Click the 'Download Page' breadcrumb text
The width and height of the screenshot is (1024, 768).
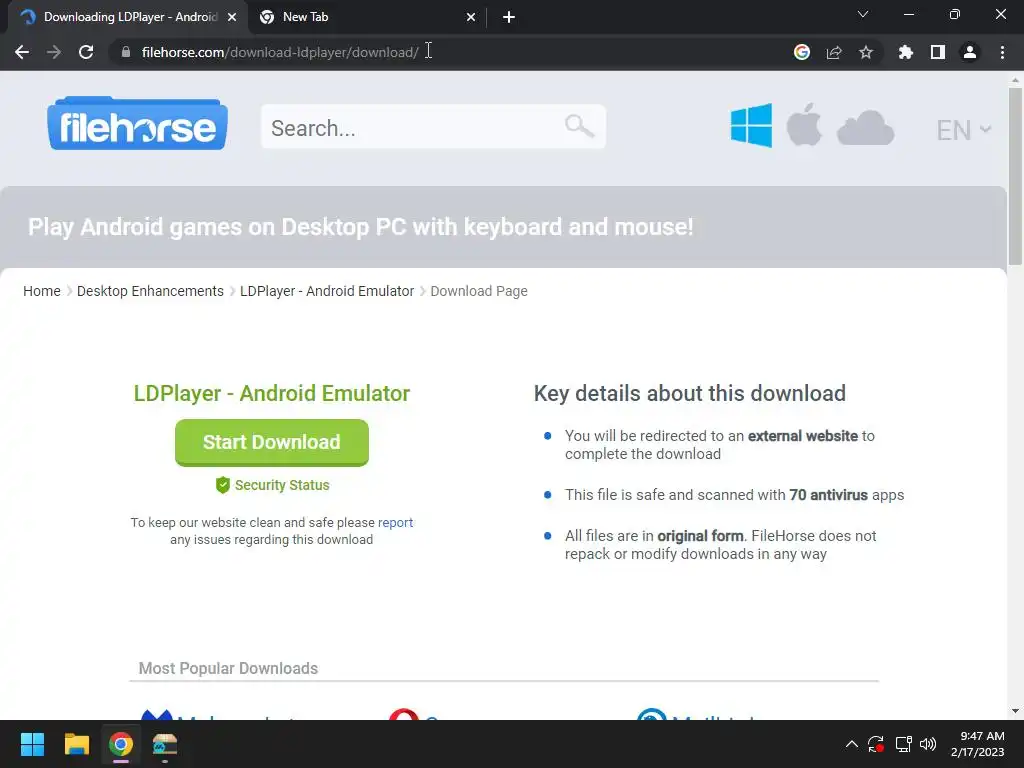(479, 291)
